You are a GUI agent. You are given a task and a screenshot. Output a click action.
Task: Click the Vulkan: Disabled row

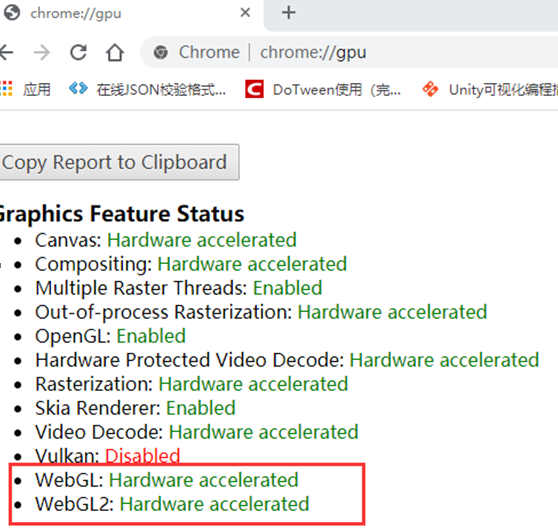point(107,456)
